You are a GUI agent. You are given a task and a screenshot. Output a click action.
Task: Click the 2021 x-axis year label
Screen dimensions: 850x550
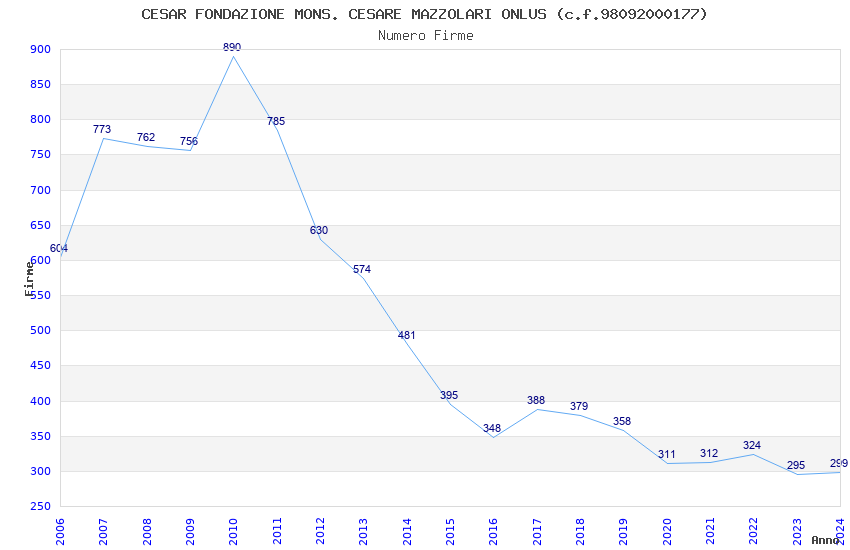tap(710, 532)
